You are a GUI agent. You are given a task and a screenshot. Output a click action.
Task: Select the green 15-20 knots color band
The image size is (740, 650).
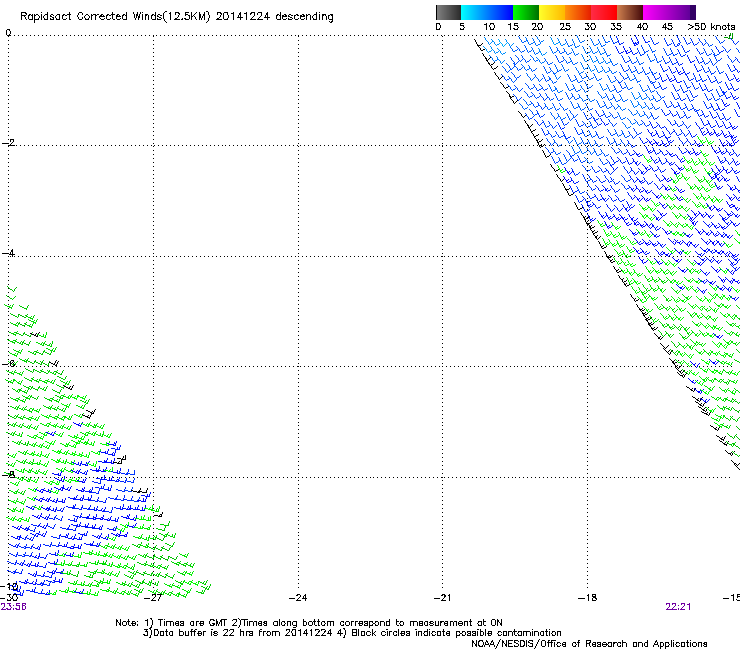526,12
